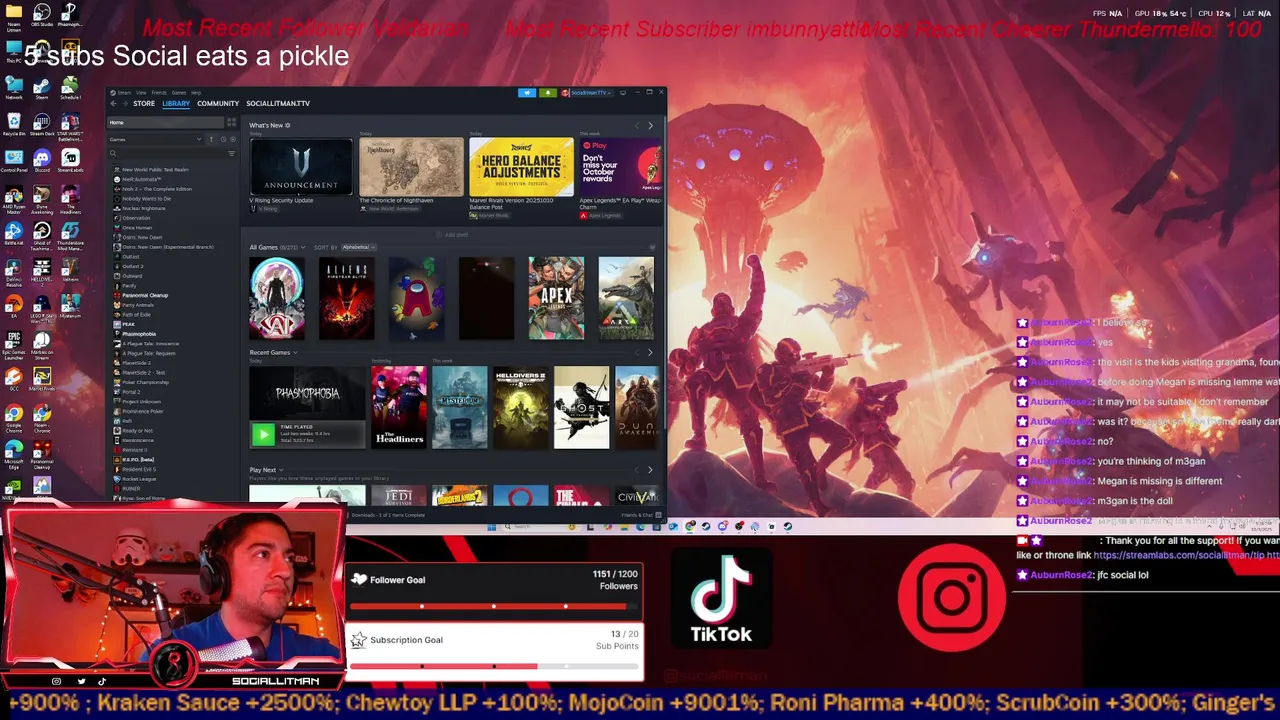This screenshot has width=1280, height=720.
Task: Click the Home button in library sidebar
Action: tap(165, 122)
